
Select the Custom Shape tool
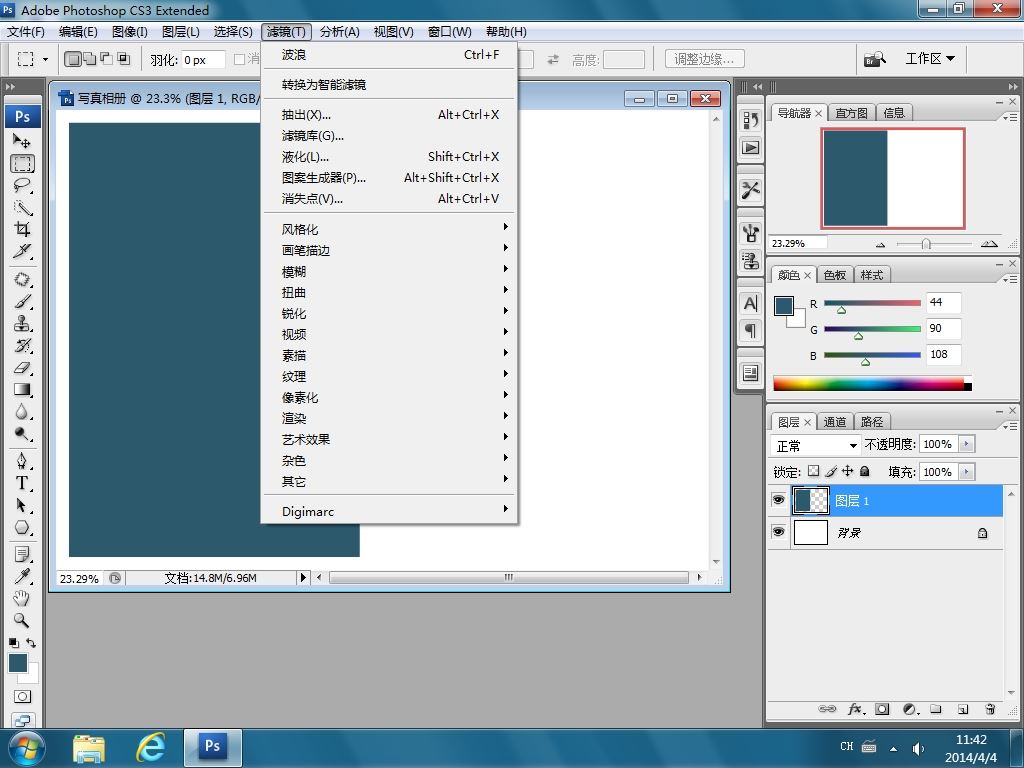pyautogui.click(x=22, y=528)
